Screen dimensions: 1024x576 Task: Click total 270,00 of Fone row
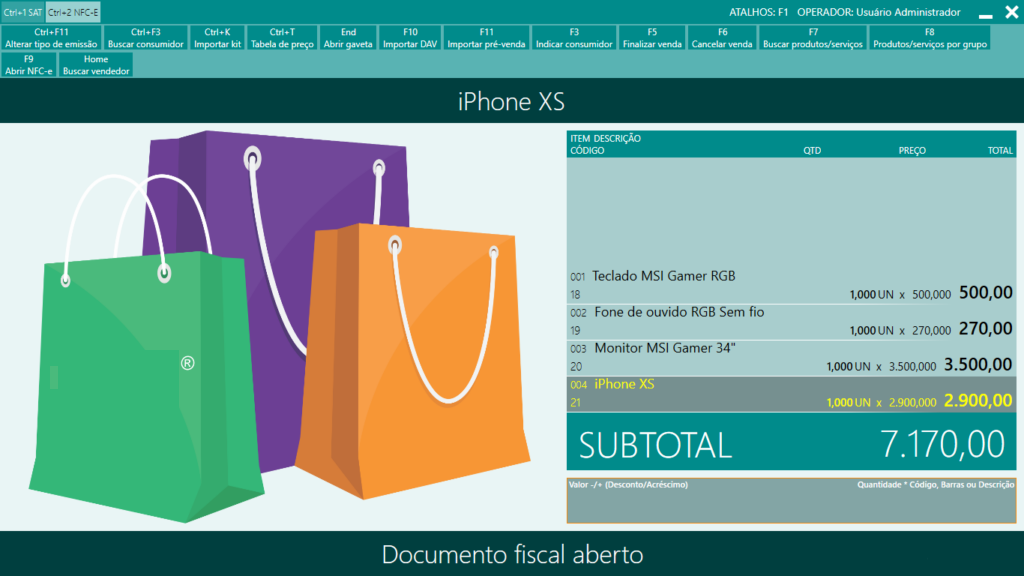tap(985, 328)
